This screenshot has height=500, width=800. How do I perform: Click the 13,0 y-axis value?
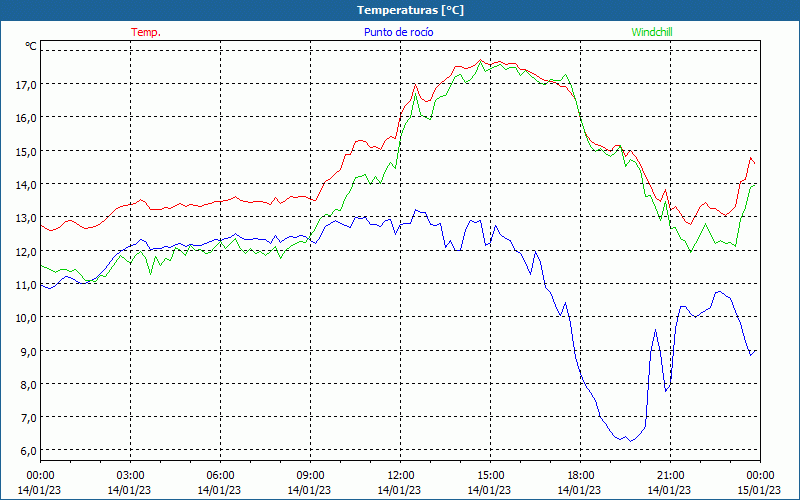pos(27,218)
